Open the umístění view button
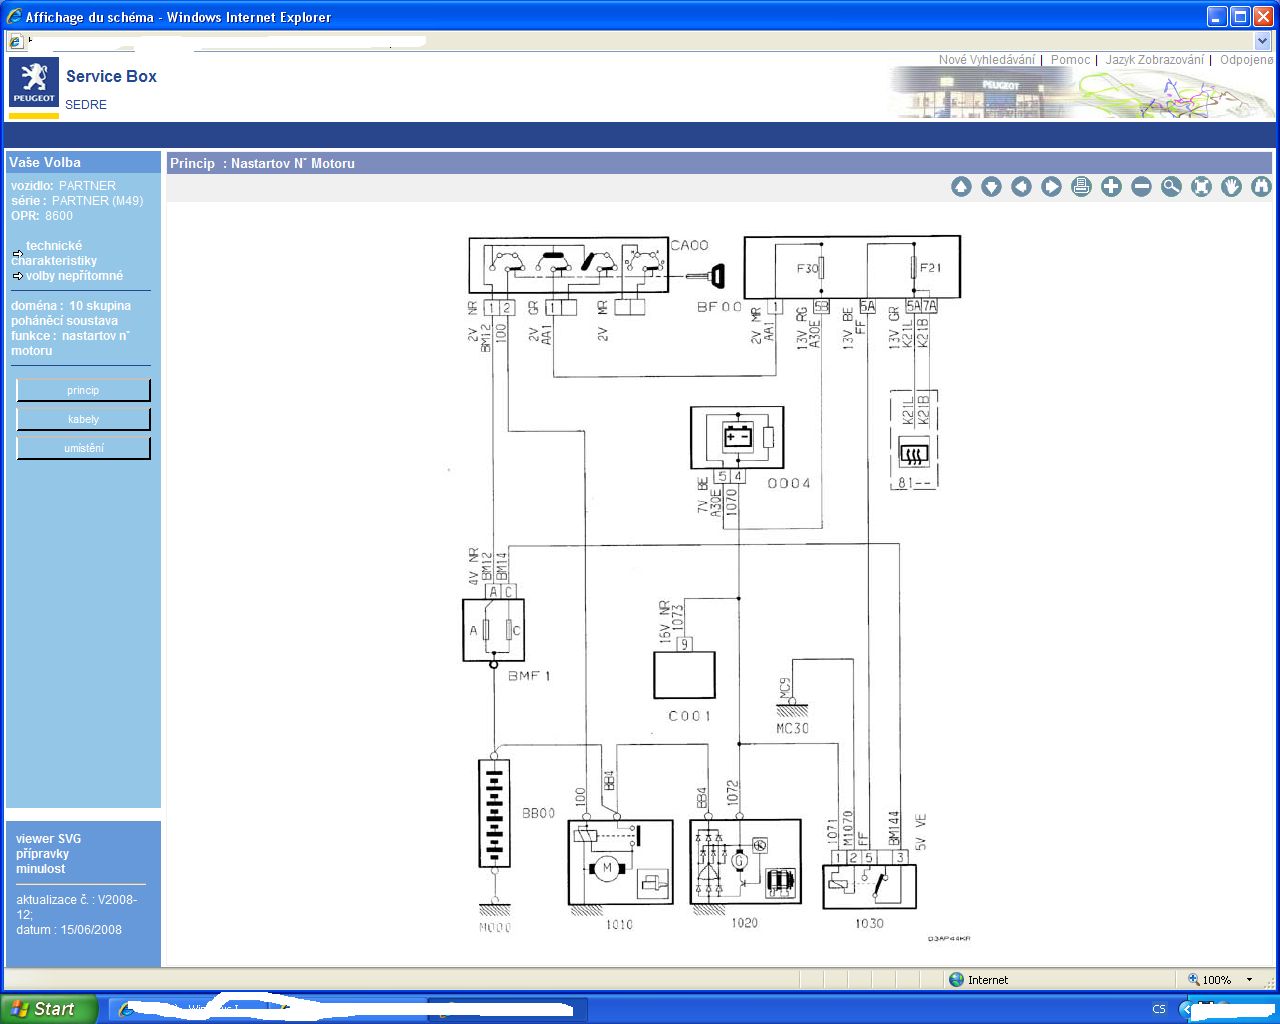Screen dimensions: 1280x1024 point(83,448)
